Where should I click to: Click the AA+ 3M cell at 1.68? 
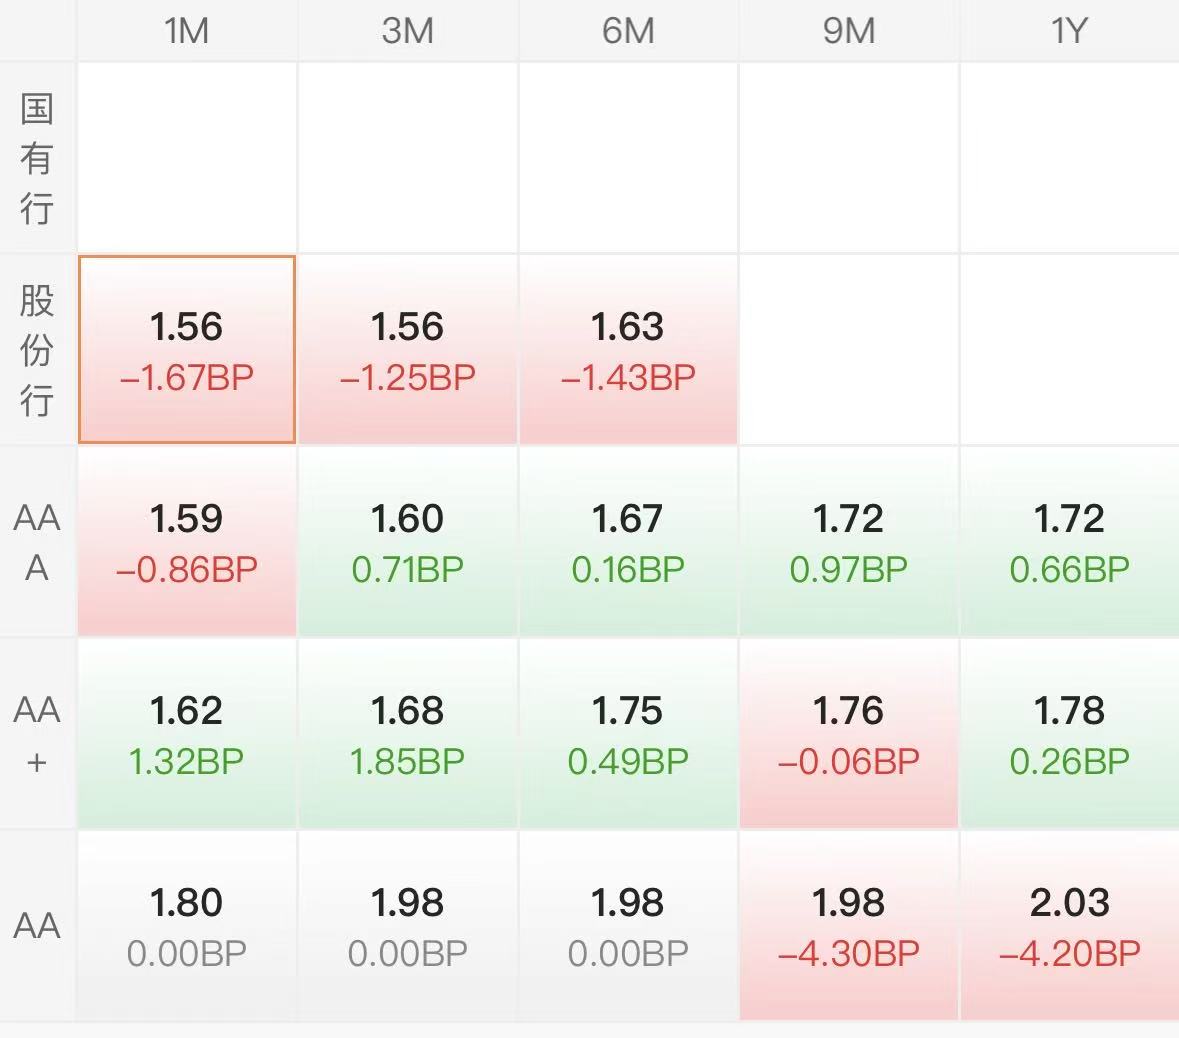pyautogui.click(x=408, y=734)
